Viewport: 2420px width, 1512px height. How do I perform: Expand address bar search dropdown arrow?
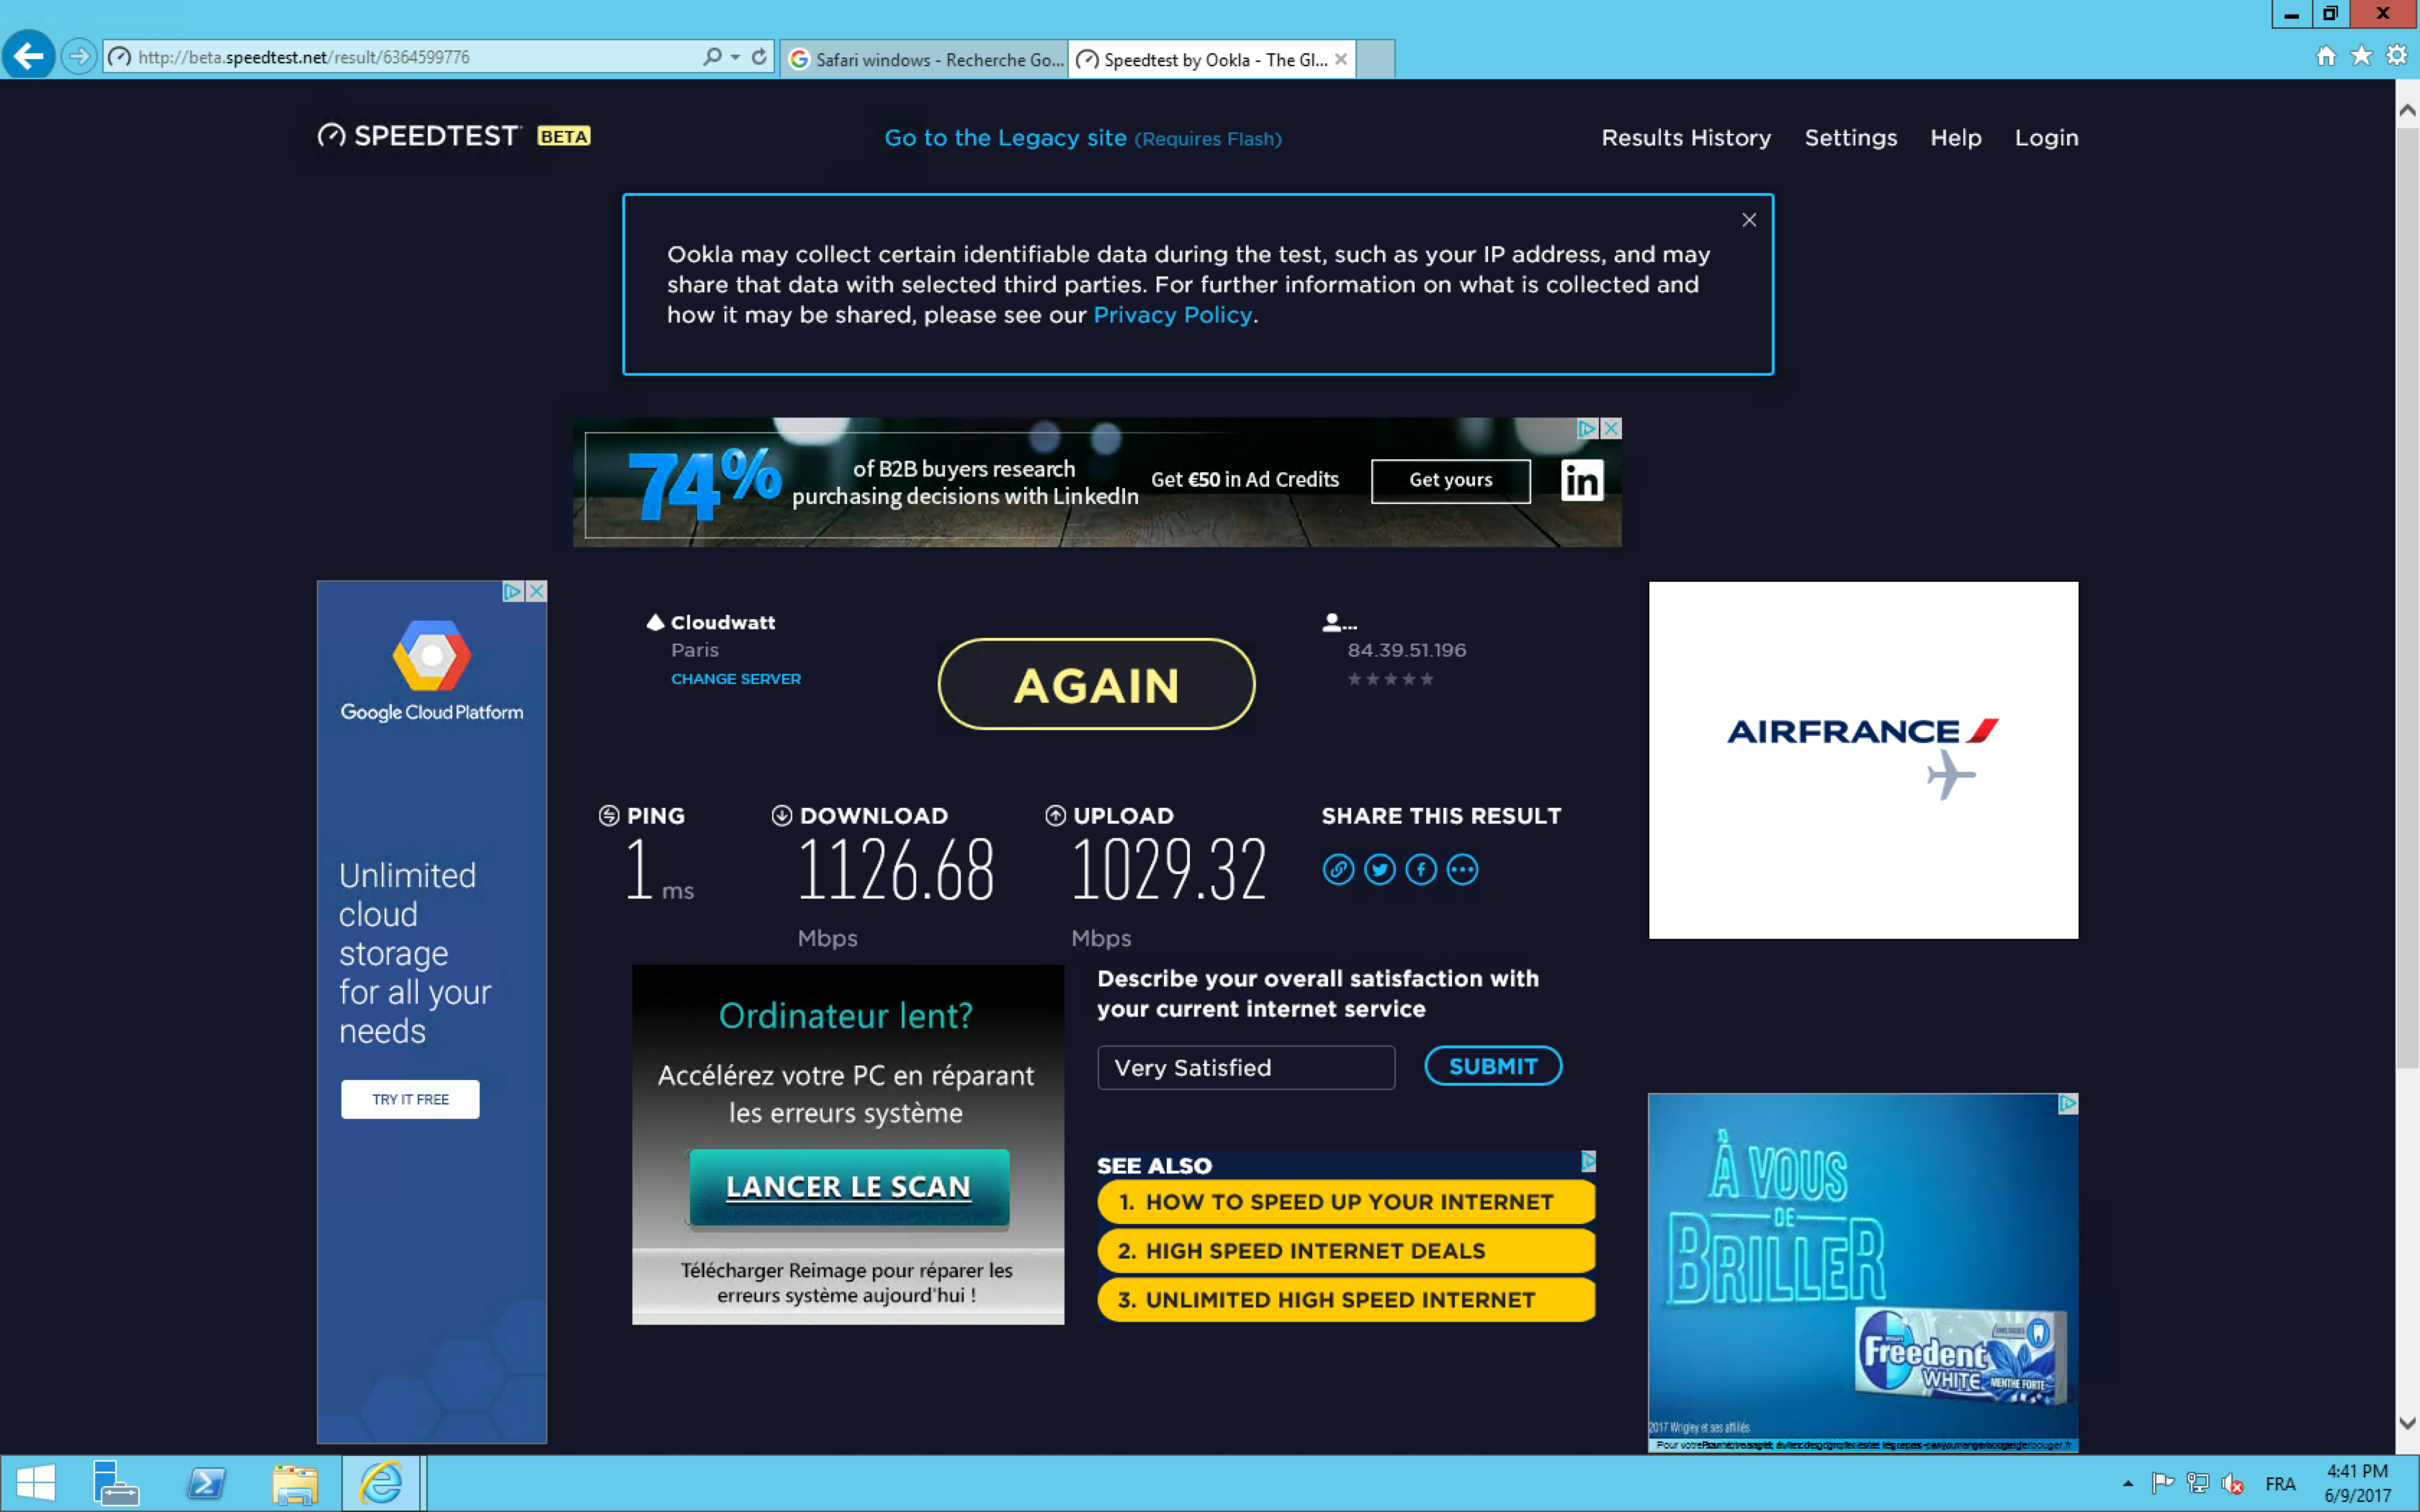(x=735, y=57)
